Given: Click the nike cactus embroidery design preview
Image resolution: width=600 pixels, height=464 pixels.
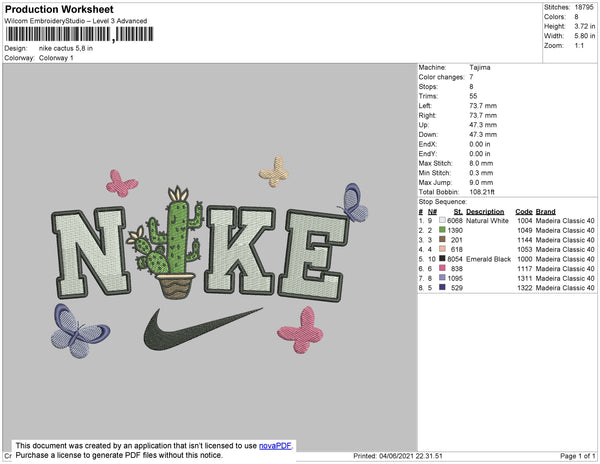Looking at the screenshot, I should [x=210, y=258].
